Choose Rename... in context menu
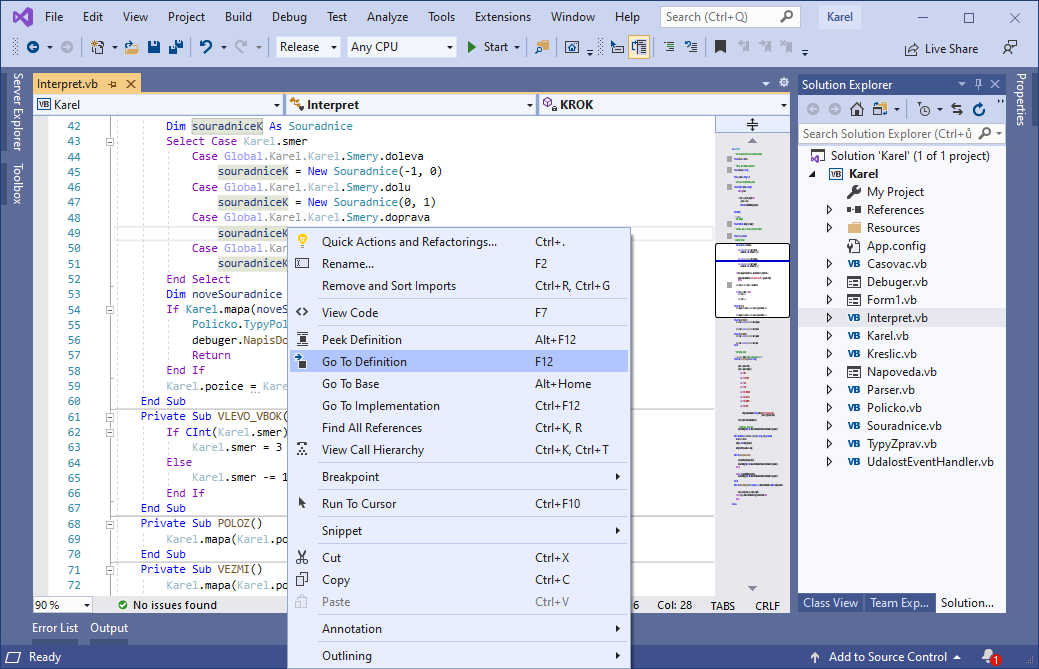Screen dimensions: 1039x669 pyautogui.click(x=459, y=264)
